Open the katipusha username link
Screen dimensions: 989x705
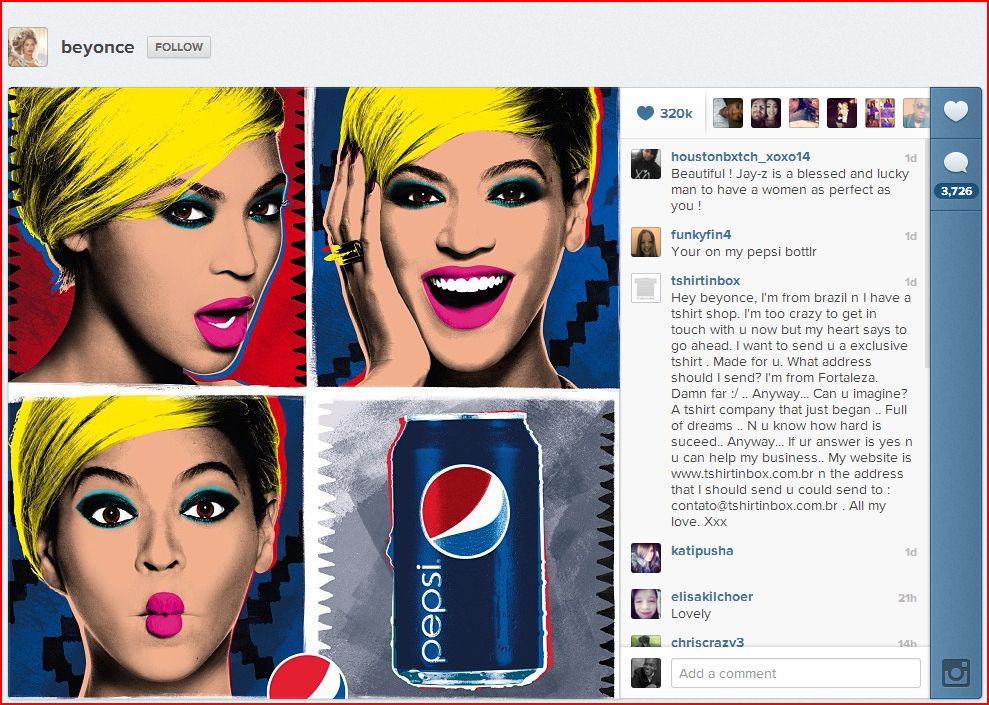(x=702, y=551)
